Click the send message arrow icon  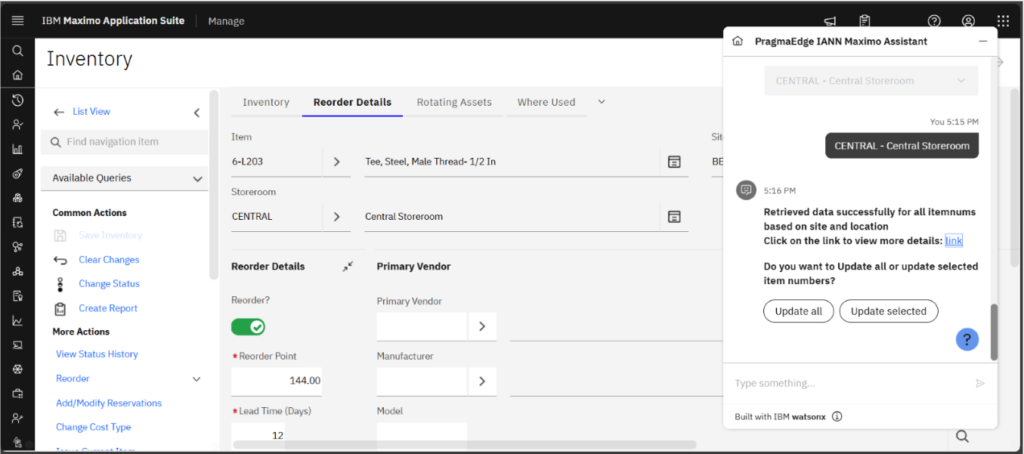pos(980,383)
